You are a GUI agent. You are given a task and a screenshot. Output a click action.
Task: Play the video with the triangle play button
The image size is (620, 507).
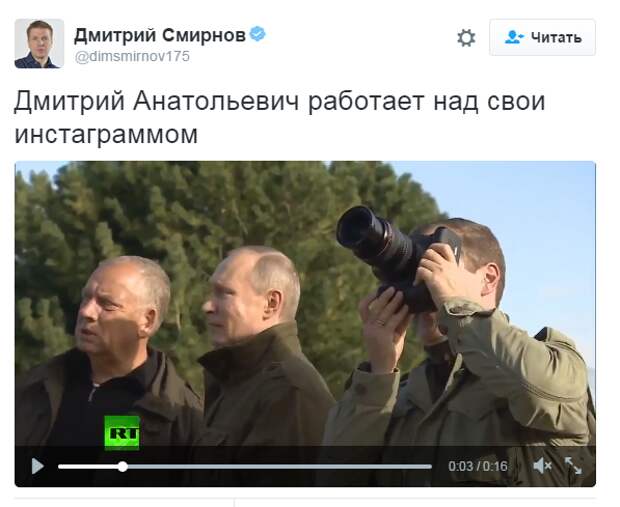tap(38, 466)
